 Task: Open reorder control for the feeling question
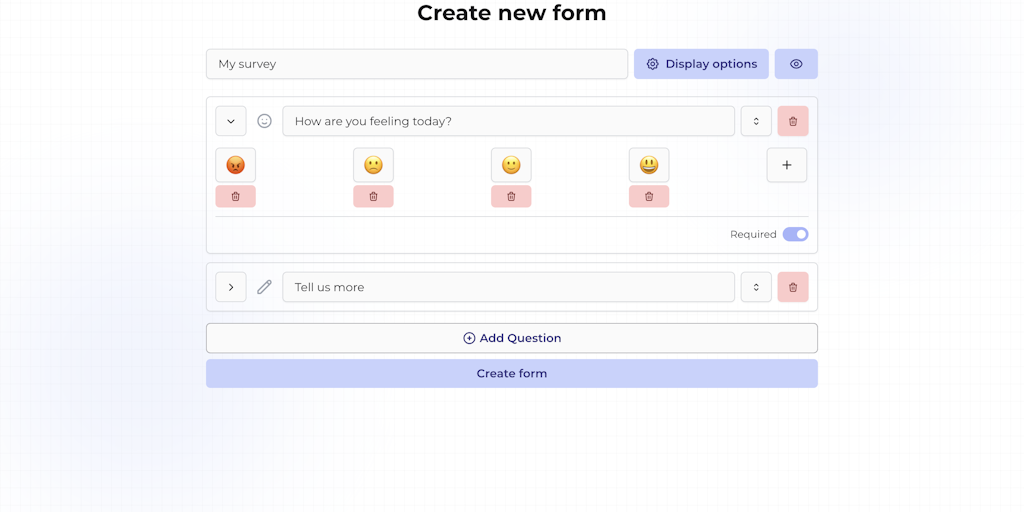(x=756, y=121)
